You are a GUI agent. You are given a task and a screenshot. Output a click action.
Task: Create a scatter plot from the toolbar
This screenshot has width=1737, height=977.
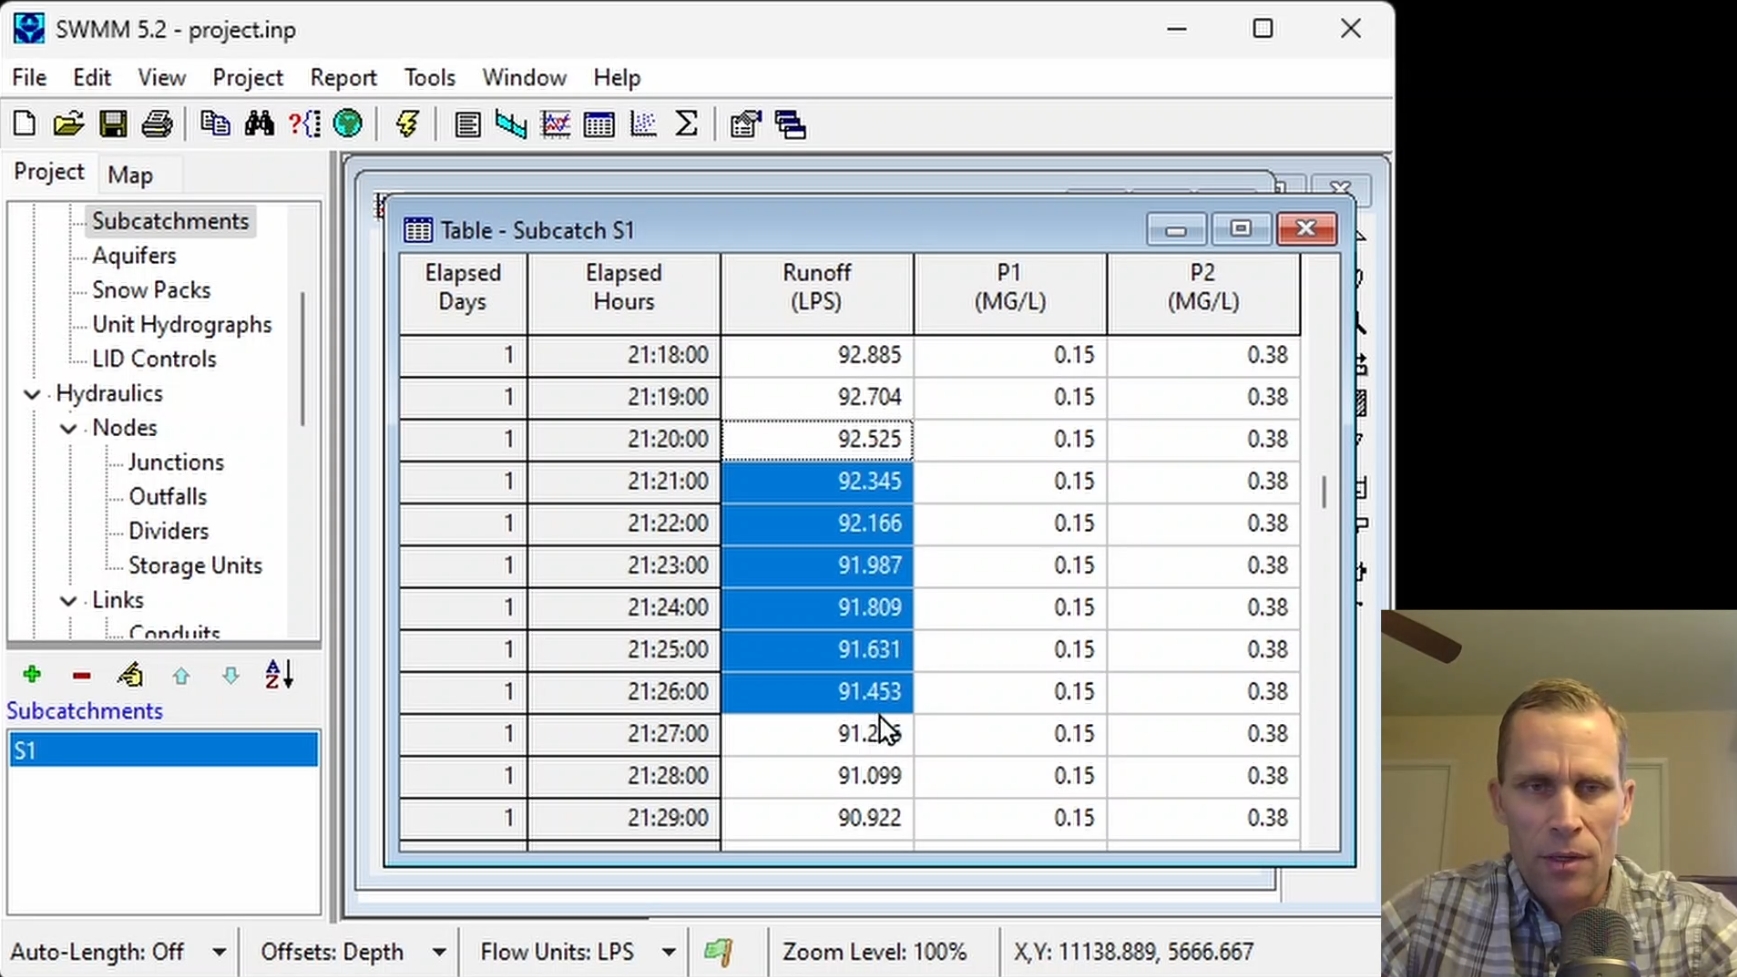click(643, 124)
